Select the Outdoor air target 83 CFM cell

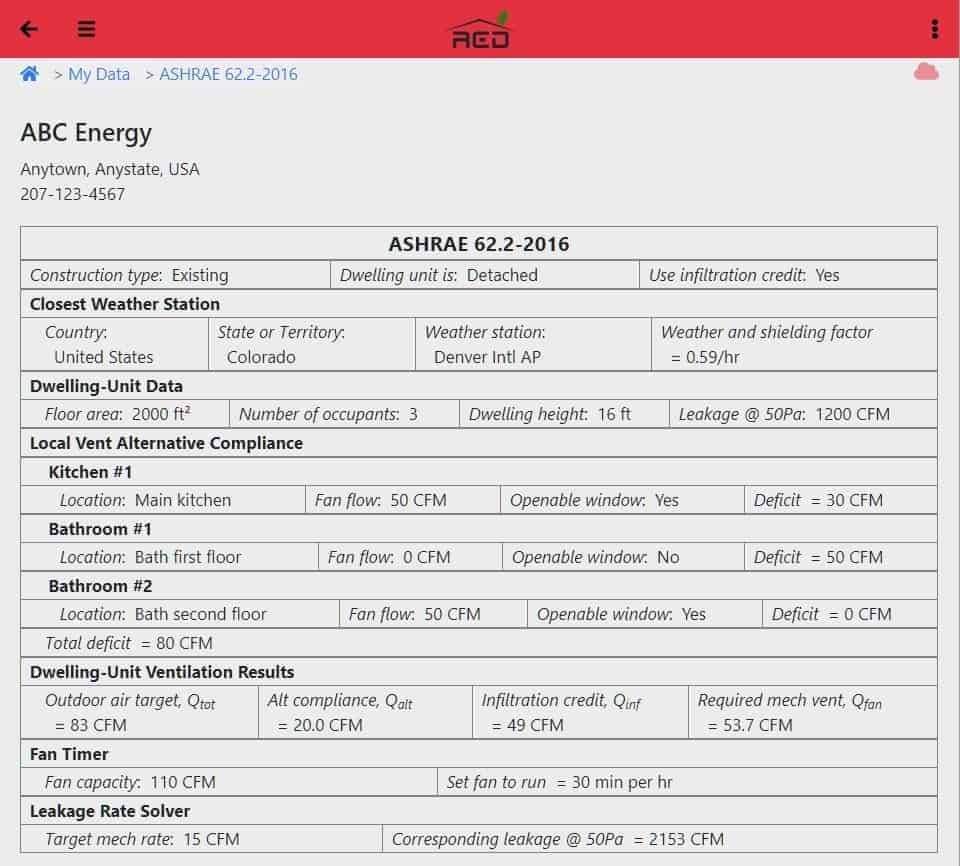click(140, 712)
